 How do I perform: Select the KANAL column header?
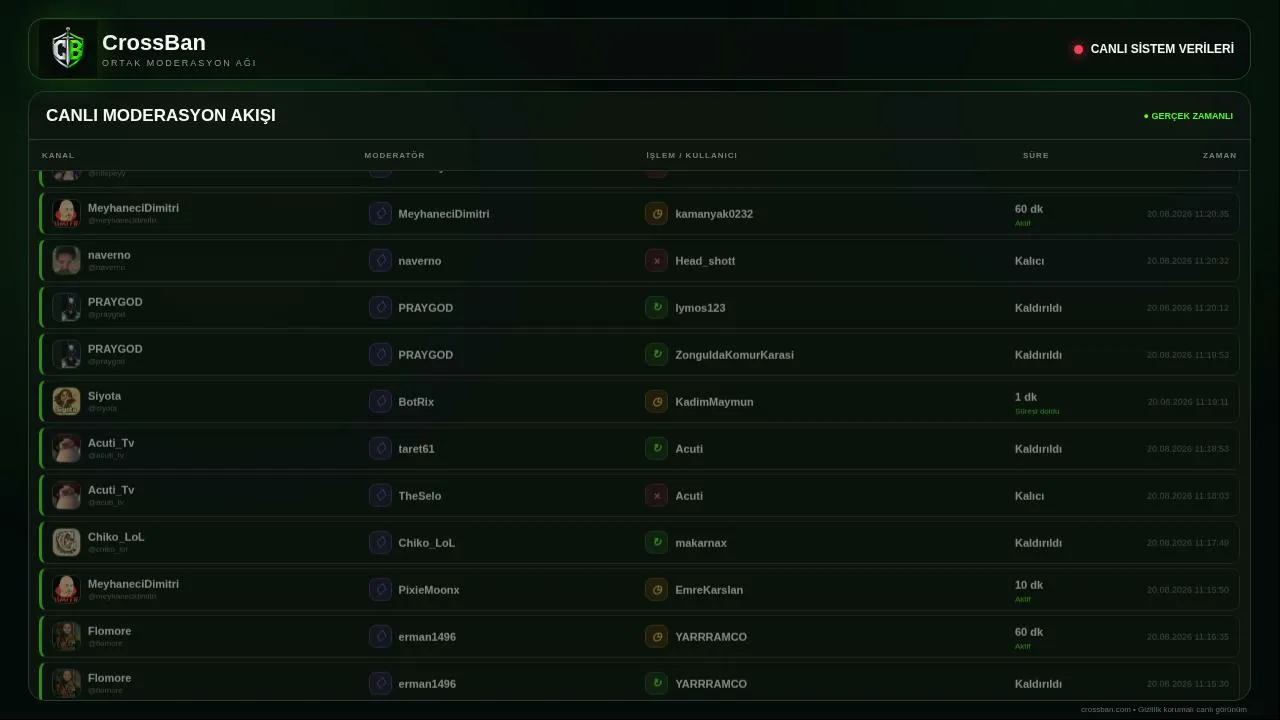coord(58,155)
